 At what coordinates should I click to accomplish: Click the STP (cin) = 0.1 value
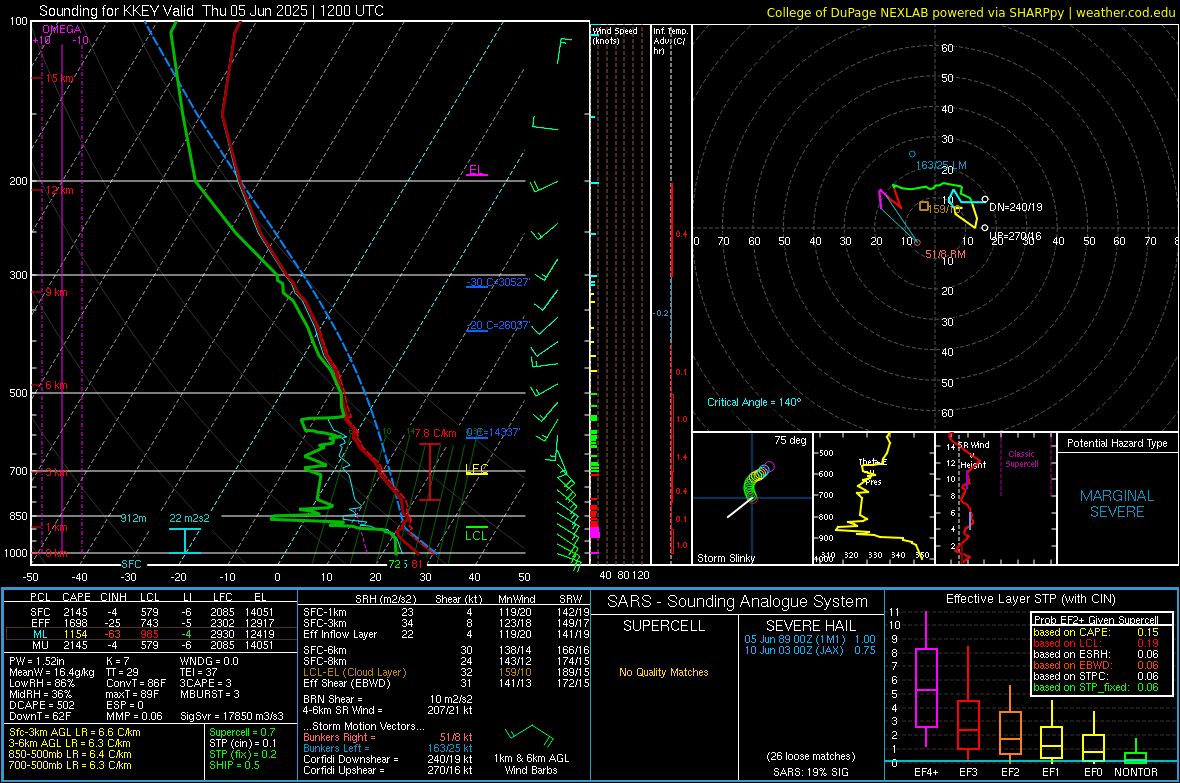click(x=243, y=743)
